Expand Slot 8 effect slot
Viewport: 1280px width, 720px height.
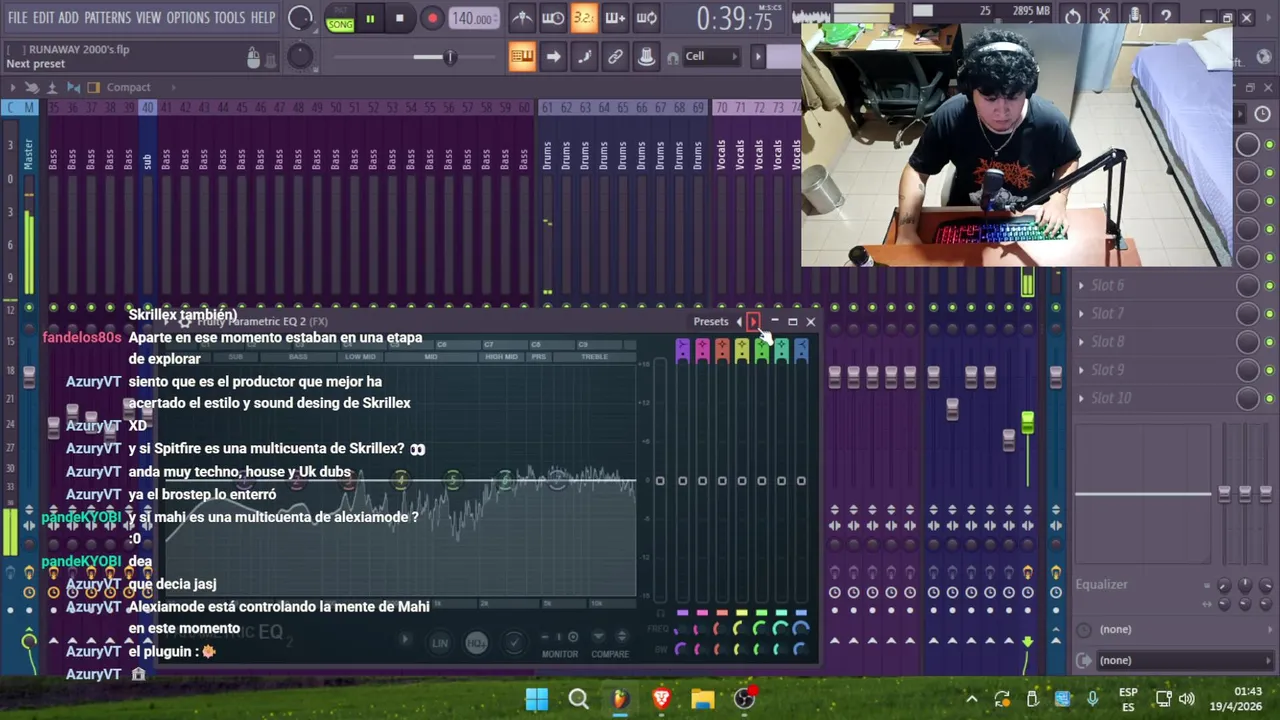coord(1081,341)
